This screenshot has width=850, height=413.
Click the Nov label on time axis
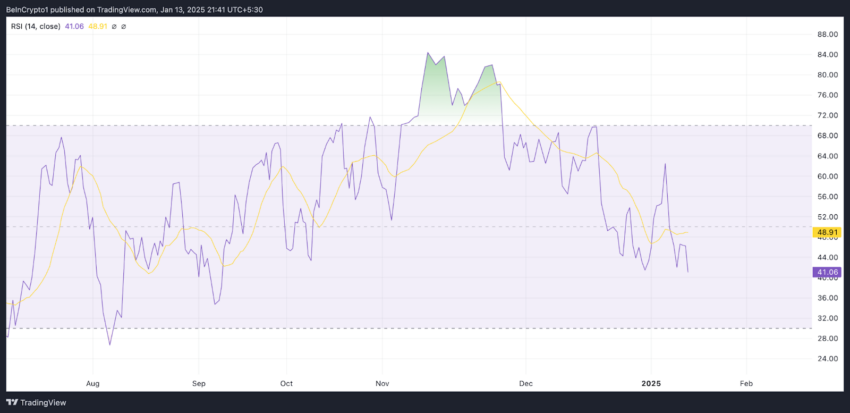pyautogui.click(x=382, y=384)
